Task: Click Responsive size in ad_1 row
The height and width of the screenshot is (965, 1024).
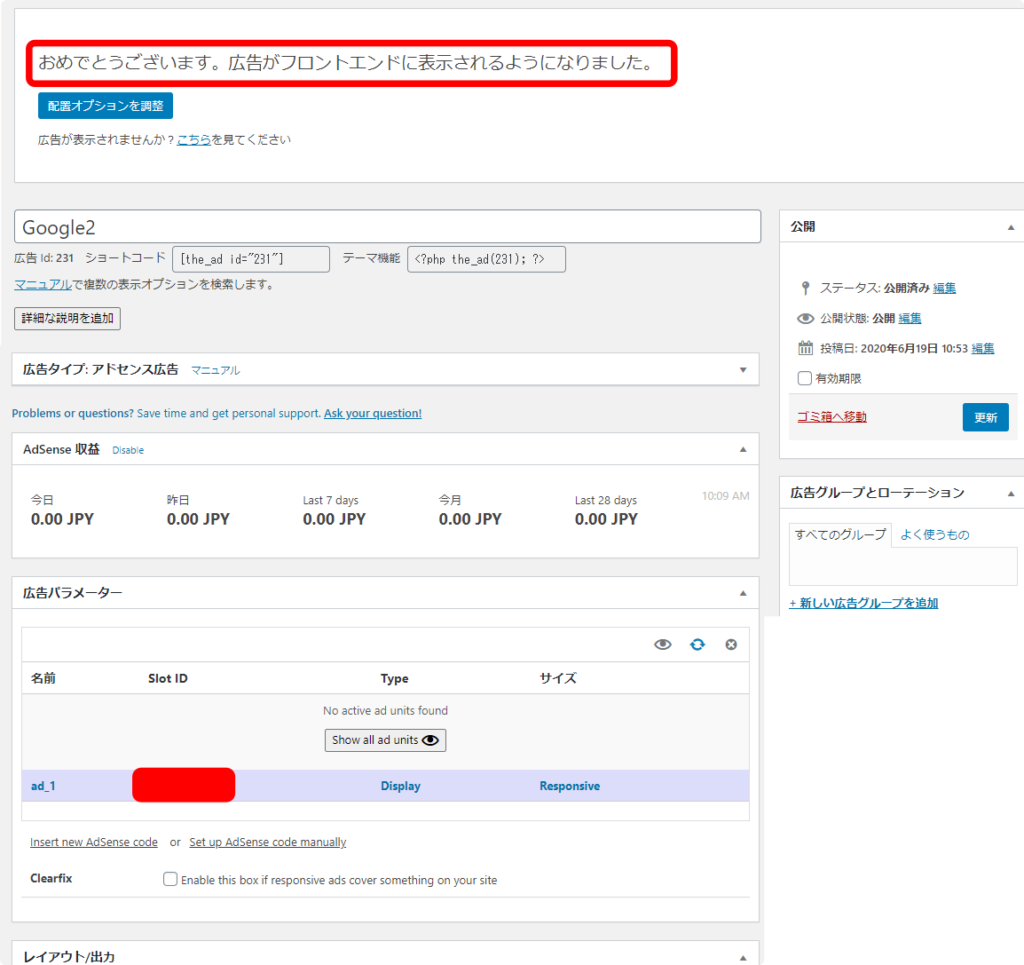Action: tap(569, 786)
